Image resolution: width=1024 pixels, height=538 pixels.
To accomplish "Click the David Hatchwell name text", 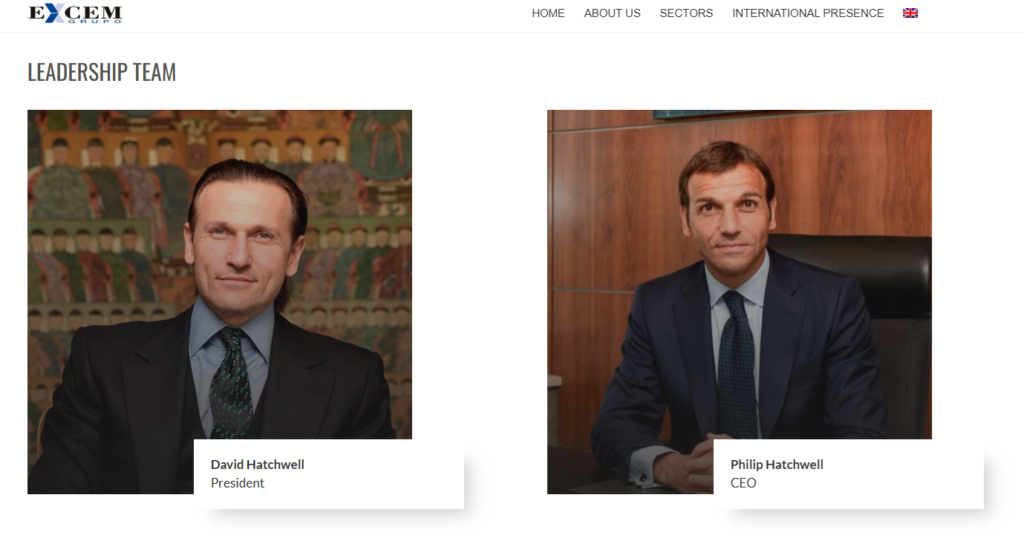I will pos(257,465).
